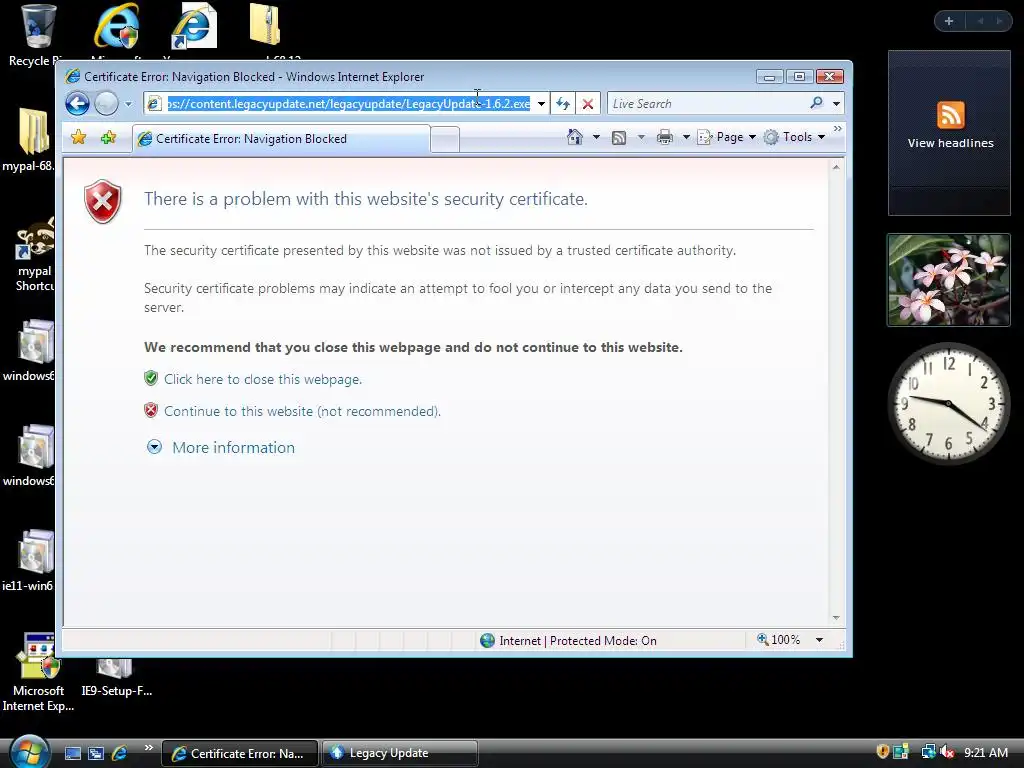This screenshot has height=768, width=1024.
Task: Click the RSS Feeds toolbar icon
Action: (x=619, y=137)
